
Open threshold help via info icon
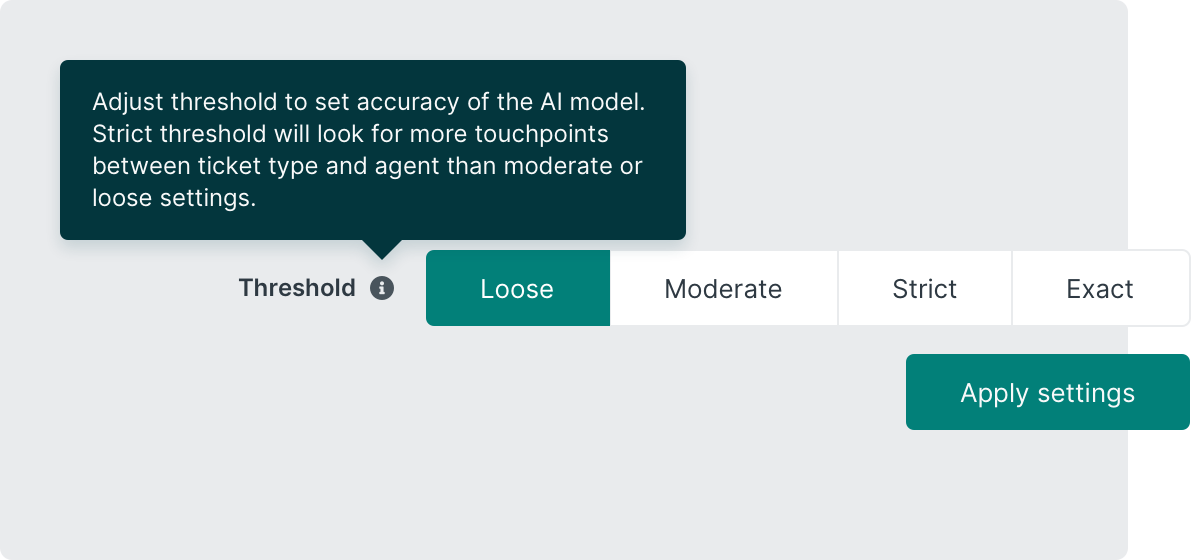pos(382,288)
